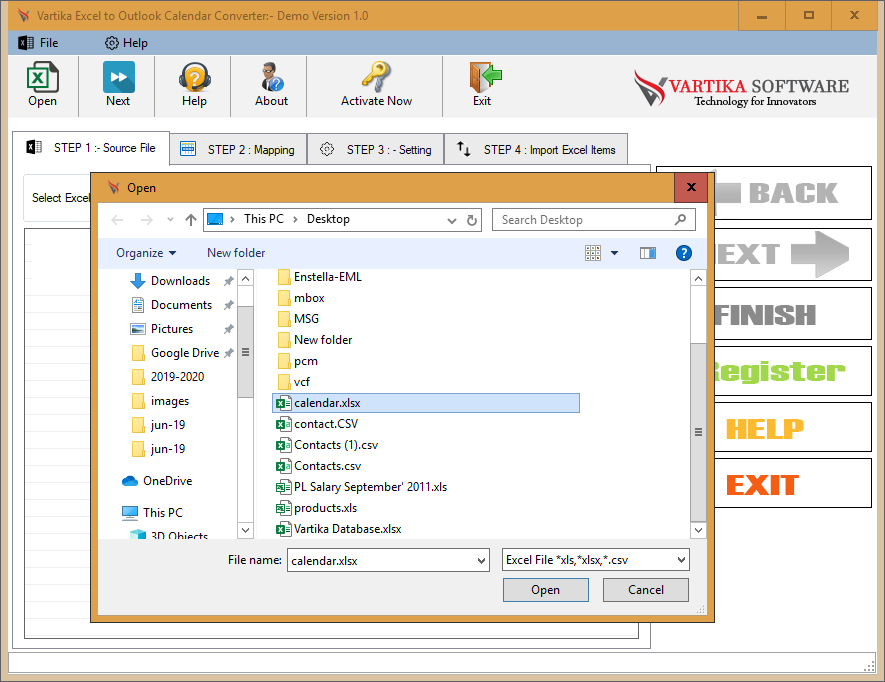885x682 pixels.
Task: Close the Open dialog with red X
Action: (691, 187)
